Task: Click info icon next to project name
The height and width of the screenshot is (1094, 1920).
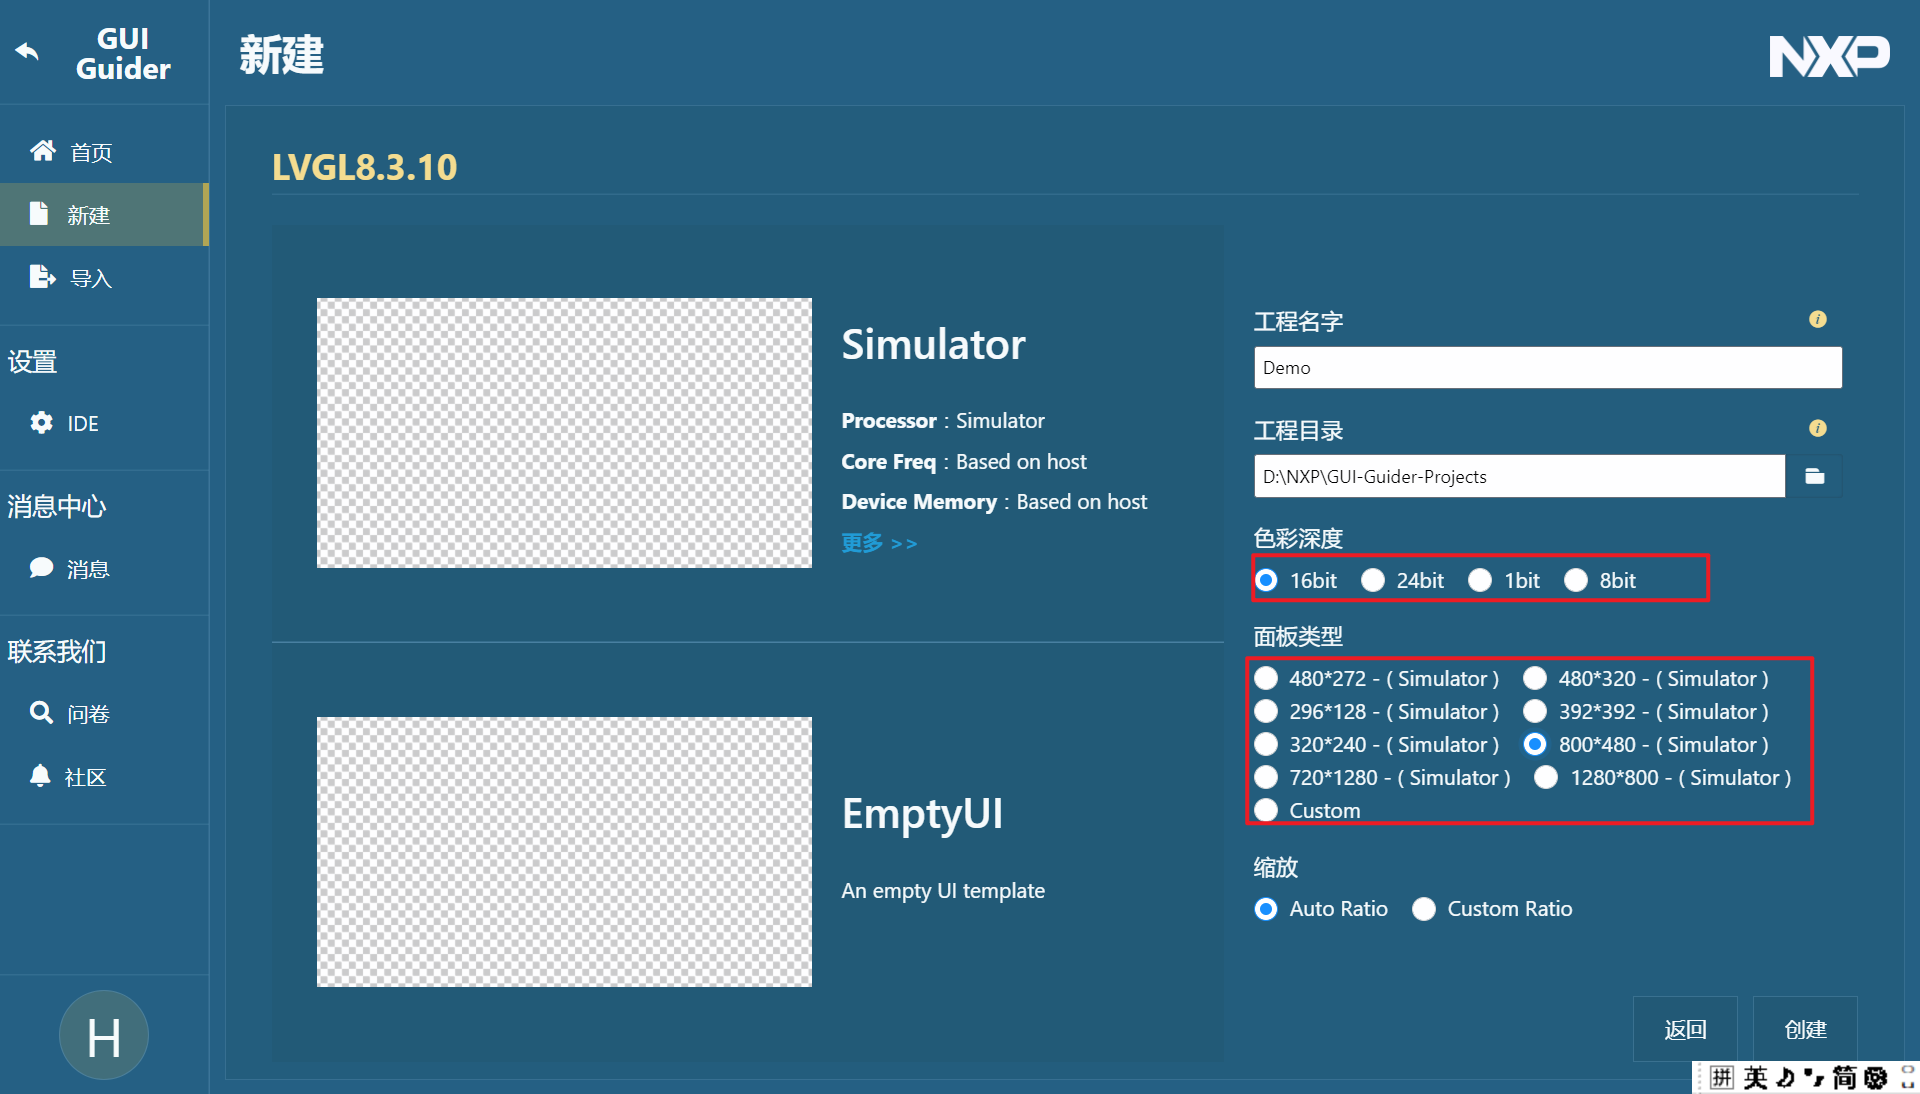Action: (1818, 320)
